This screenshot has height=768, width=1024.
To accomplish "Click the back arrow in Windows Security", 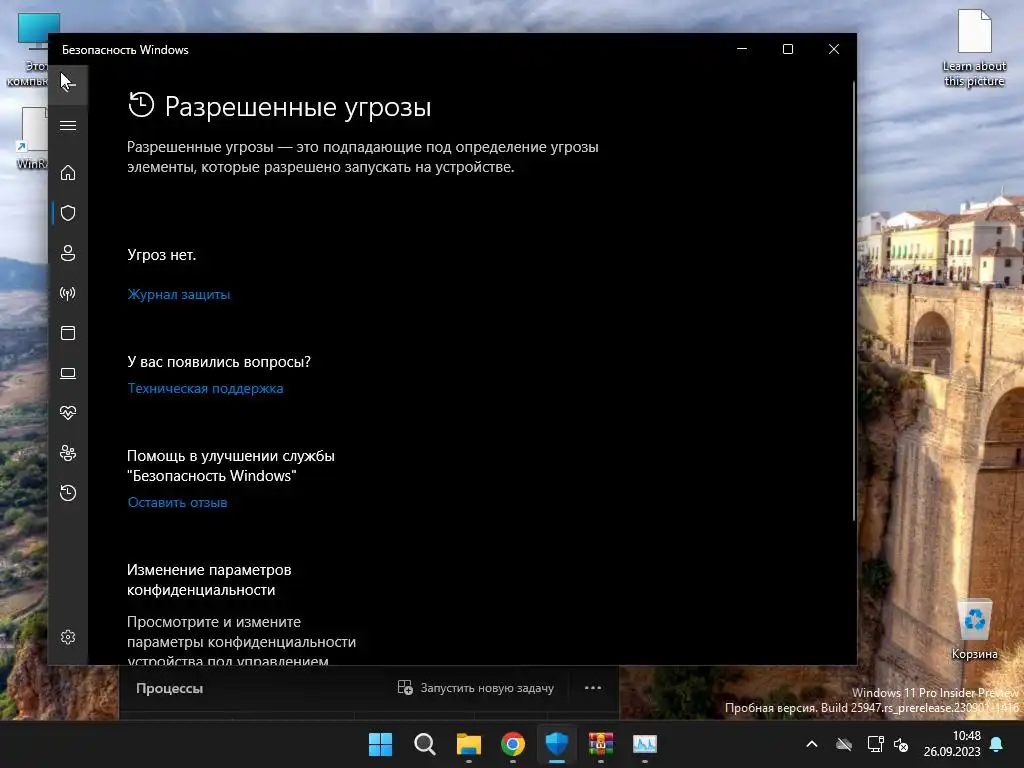I will pyautogui.click(x=68, y=85).
